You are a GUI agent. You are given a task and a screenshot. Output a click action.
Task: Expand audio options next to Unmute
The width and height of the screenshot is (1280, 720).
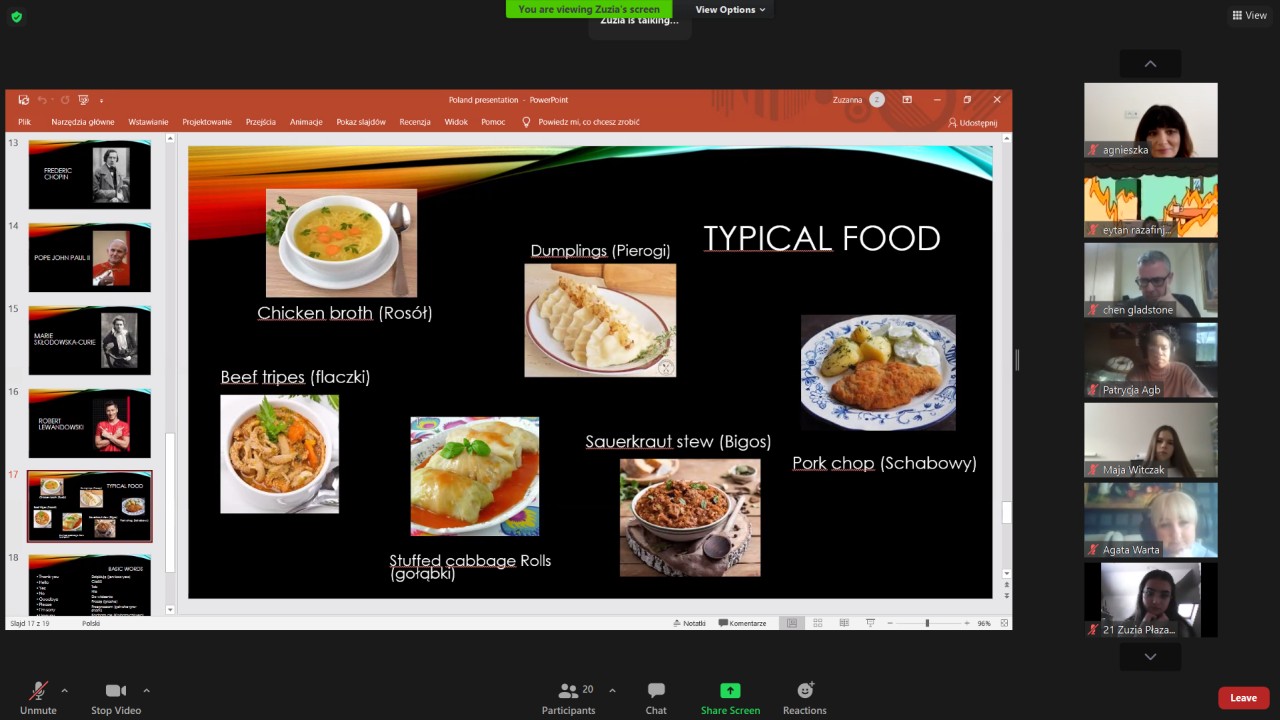65,690
